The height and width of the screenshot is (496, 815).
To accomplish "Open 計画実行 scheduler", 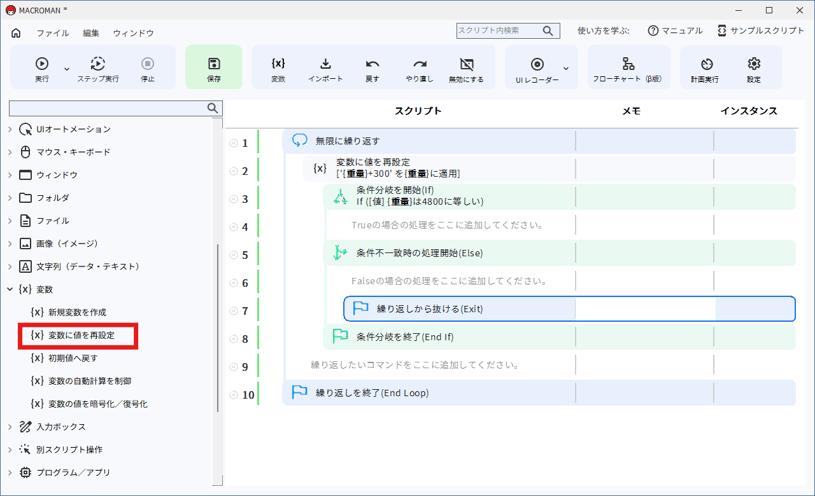I will [x=705, y=69].
